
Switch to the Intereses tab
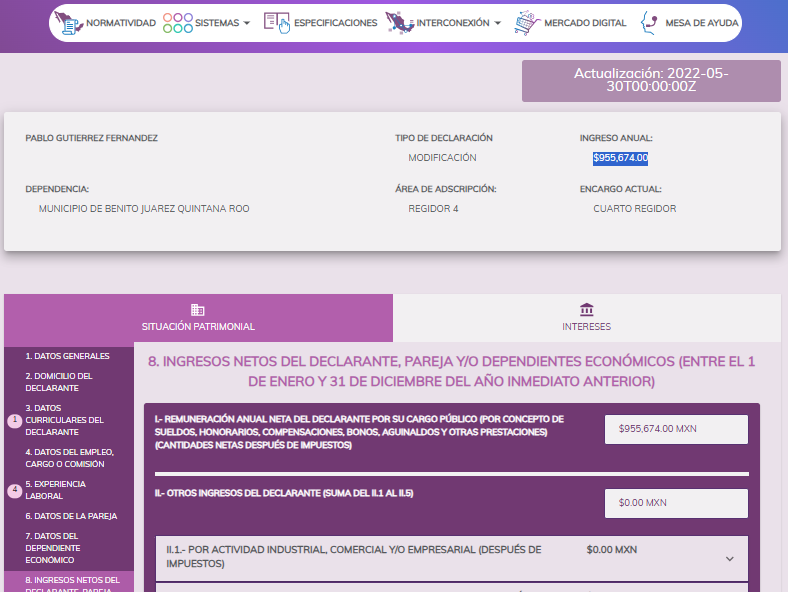tap(586, 318)
